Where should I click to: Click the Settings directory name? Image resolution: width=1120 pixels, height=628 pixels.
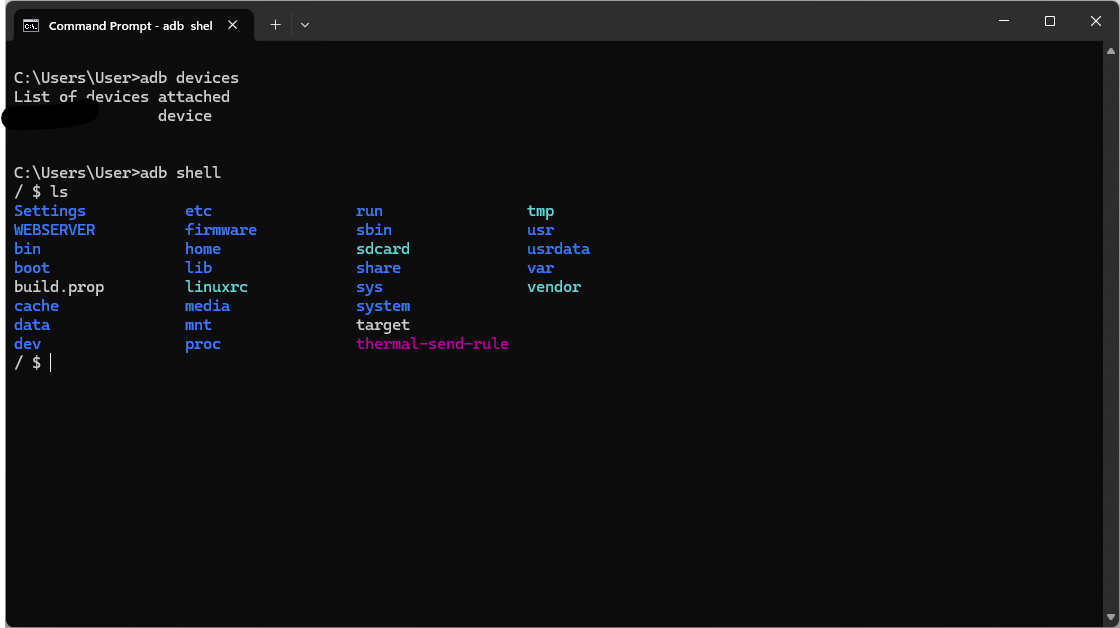pyautogui.click(x=50, y=211)
